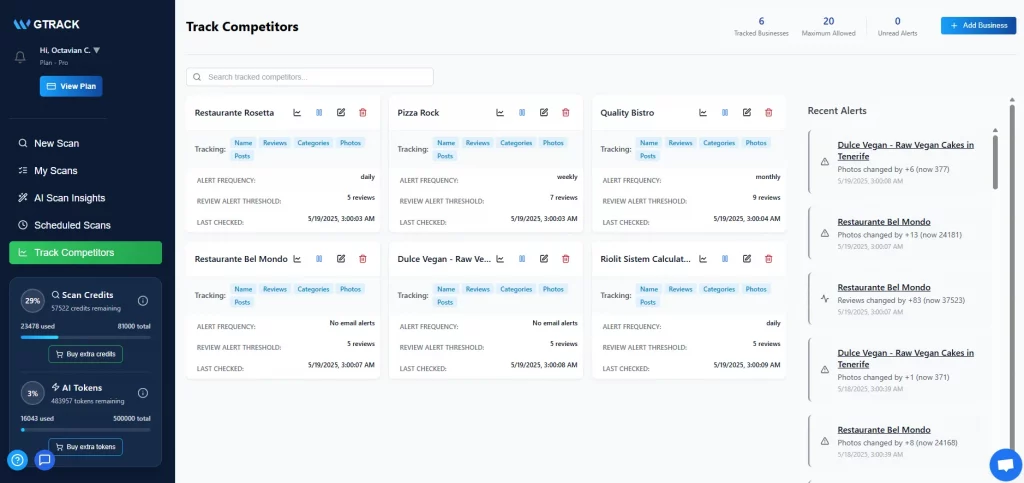Open Restaurante Bel Mondo reviews +83 alert
Screen dimensions: 1024x483
[884, 288]
